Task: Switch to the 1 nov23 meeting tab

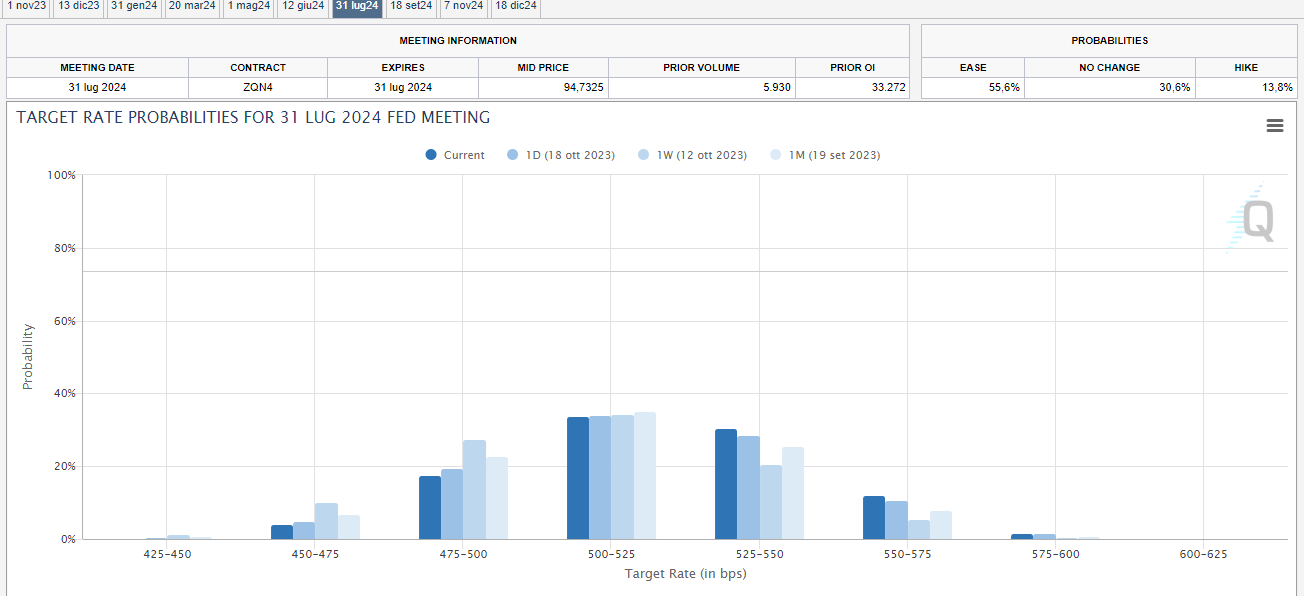Action: click(25, 7)
